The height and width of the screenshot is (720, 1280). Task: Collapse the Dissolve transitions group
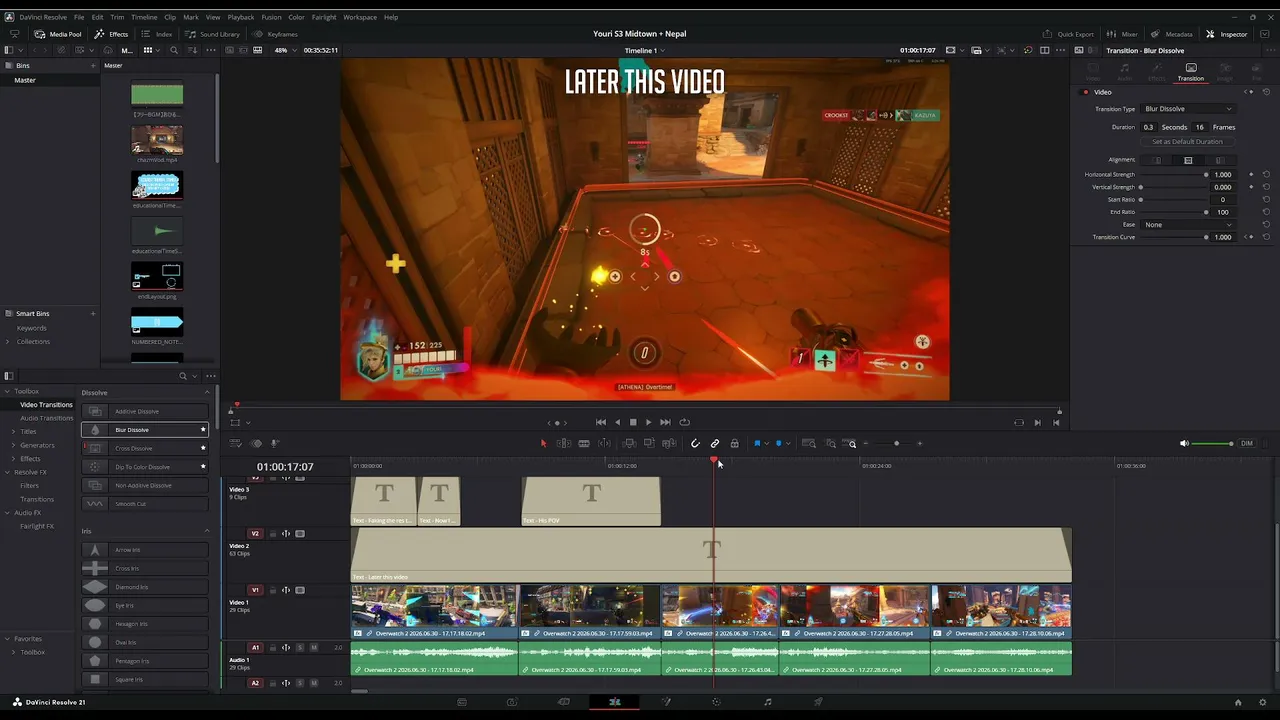[207, 392]
